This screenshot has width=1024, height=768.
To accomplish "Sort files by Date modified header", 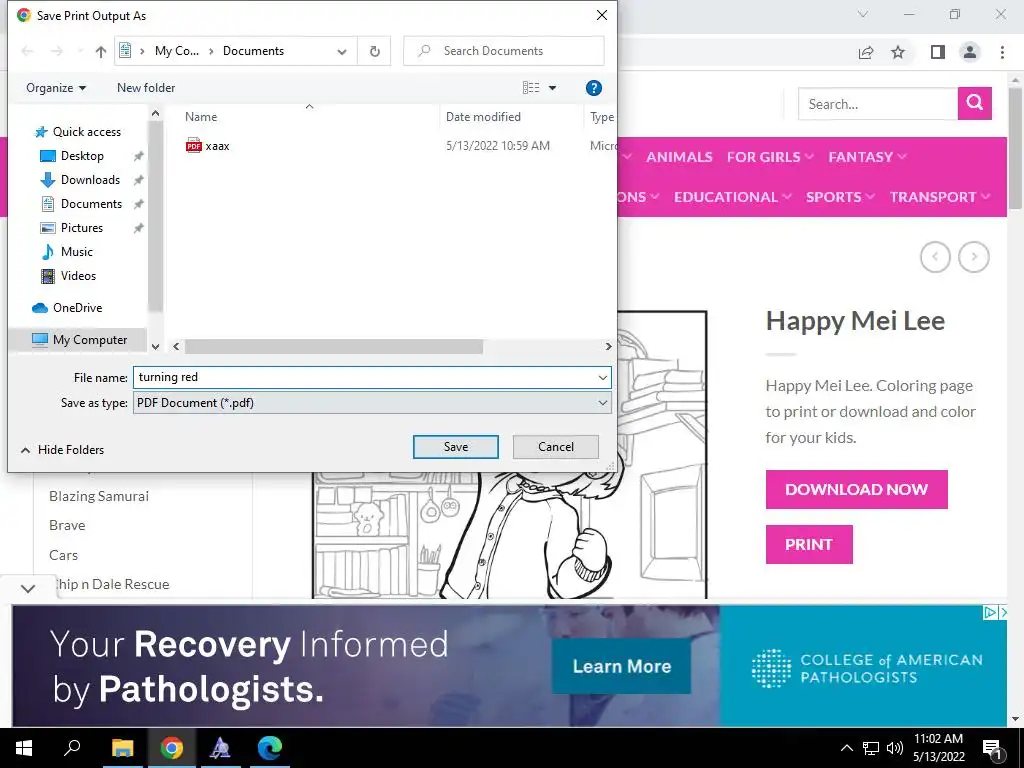I will pyautogui.click(x=483, y=117).
